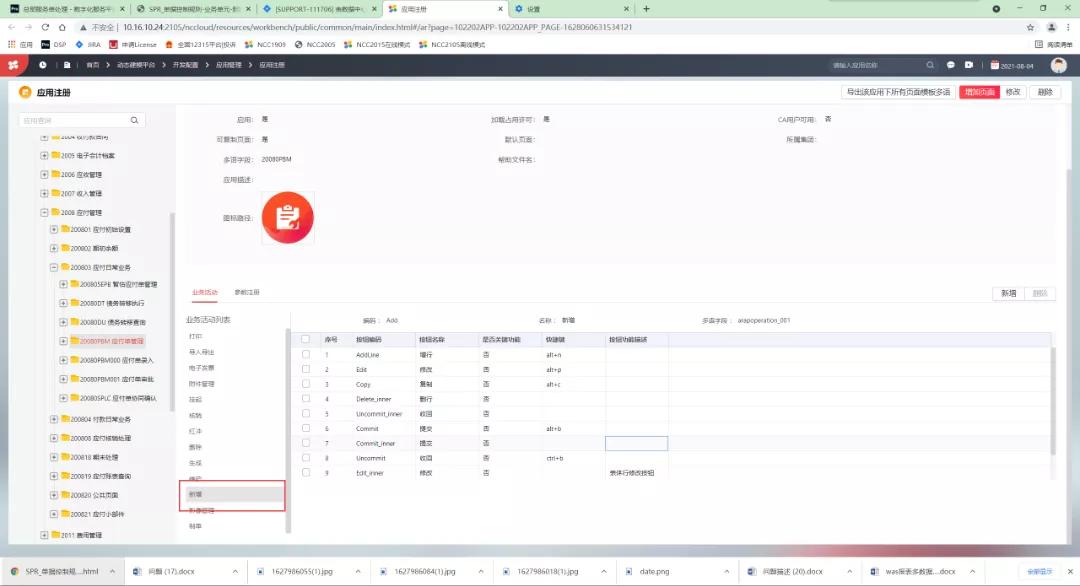Open the JIRA bookmark
The image size is (1080, 586).
coord(87,44)
